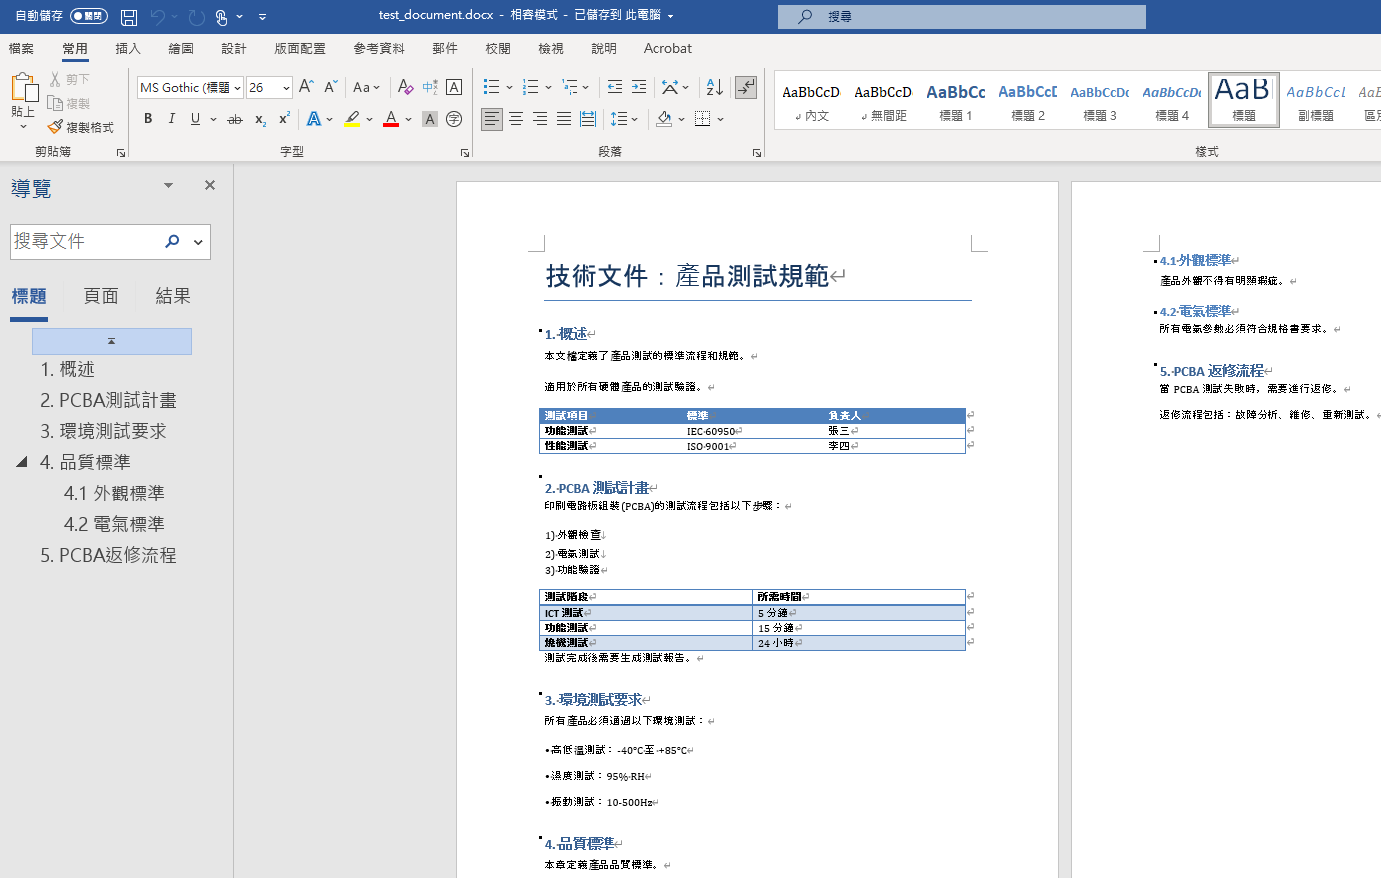Collapse the '4. 品質標準' heading in navigation

(x=22, y=462)
